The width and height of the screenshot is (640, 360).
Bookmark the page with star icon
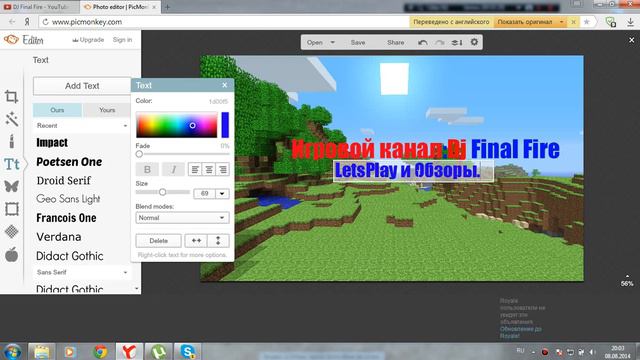click(x=587, y=22)
